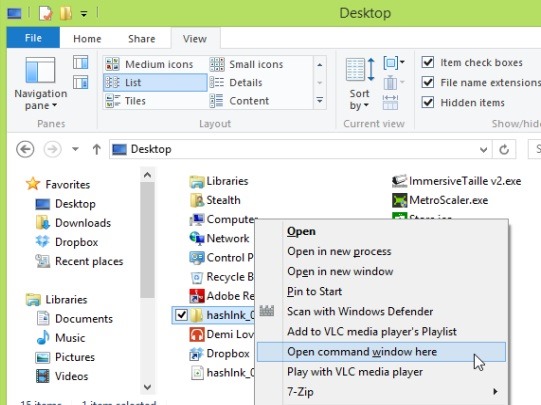Choose Medium icons layout
This screenshot has width=541, height=405.
(149, 64)
